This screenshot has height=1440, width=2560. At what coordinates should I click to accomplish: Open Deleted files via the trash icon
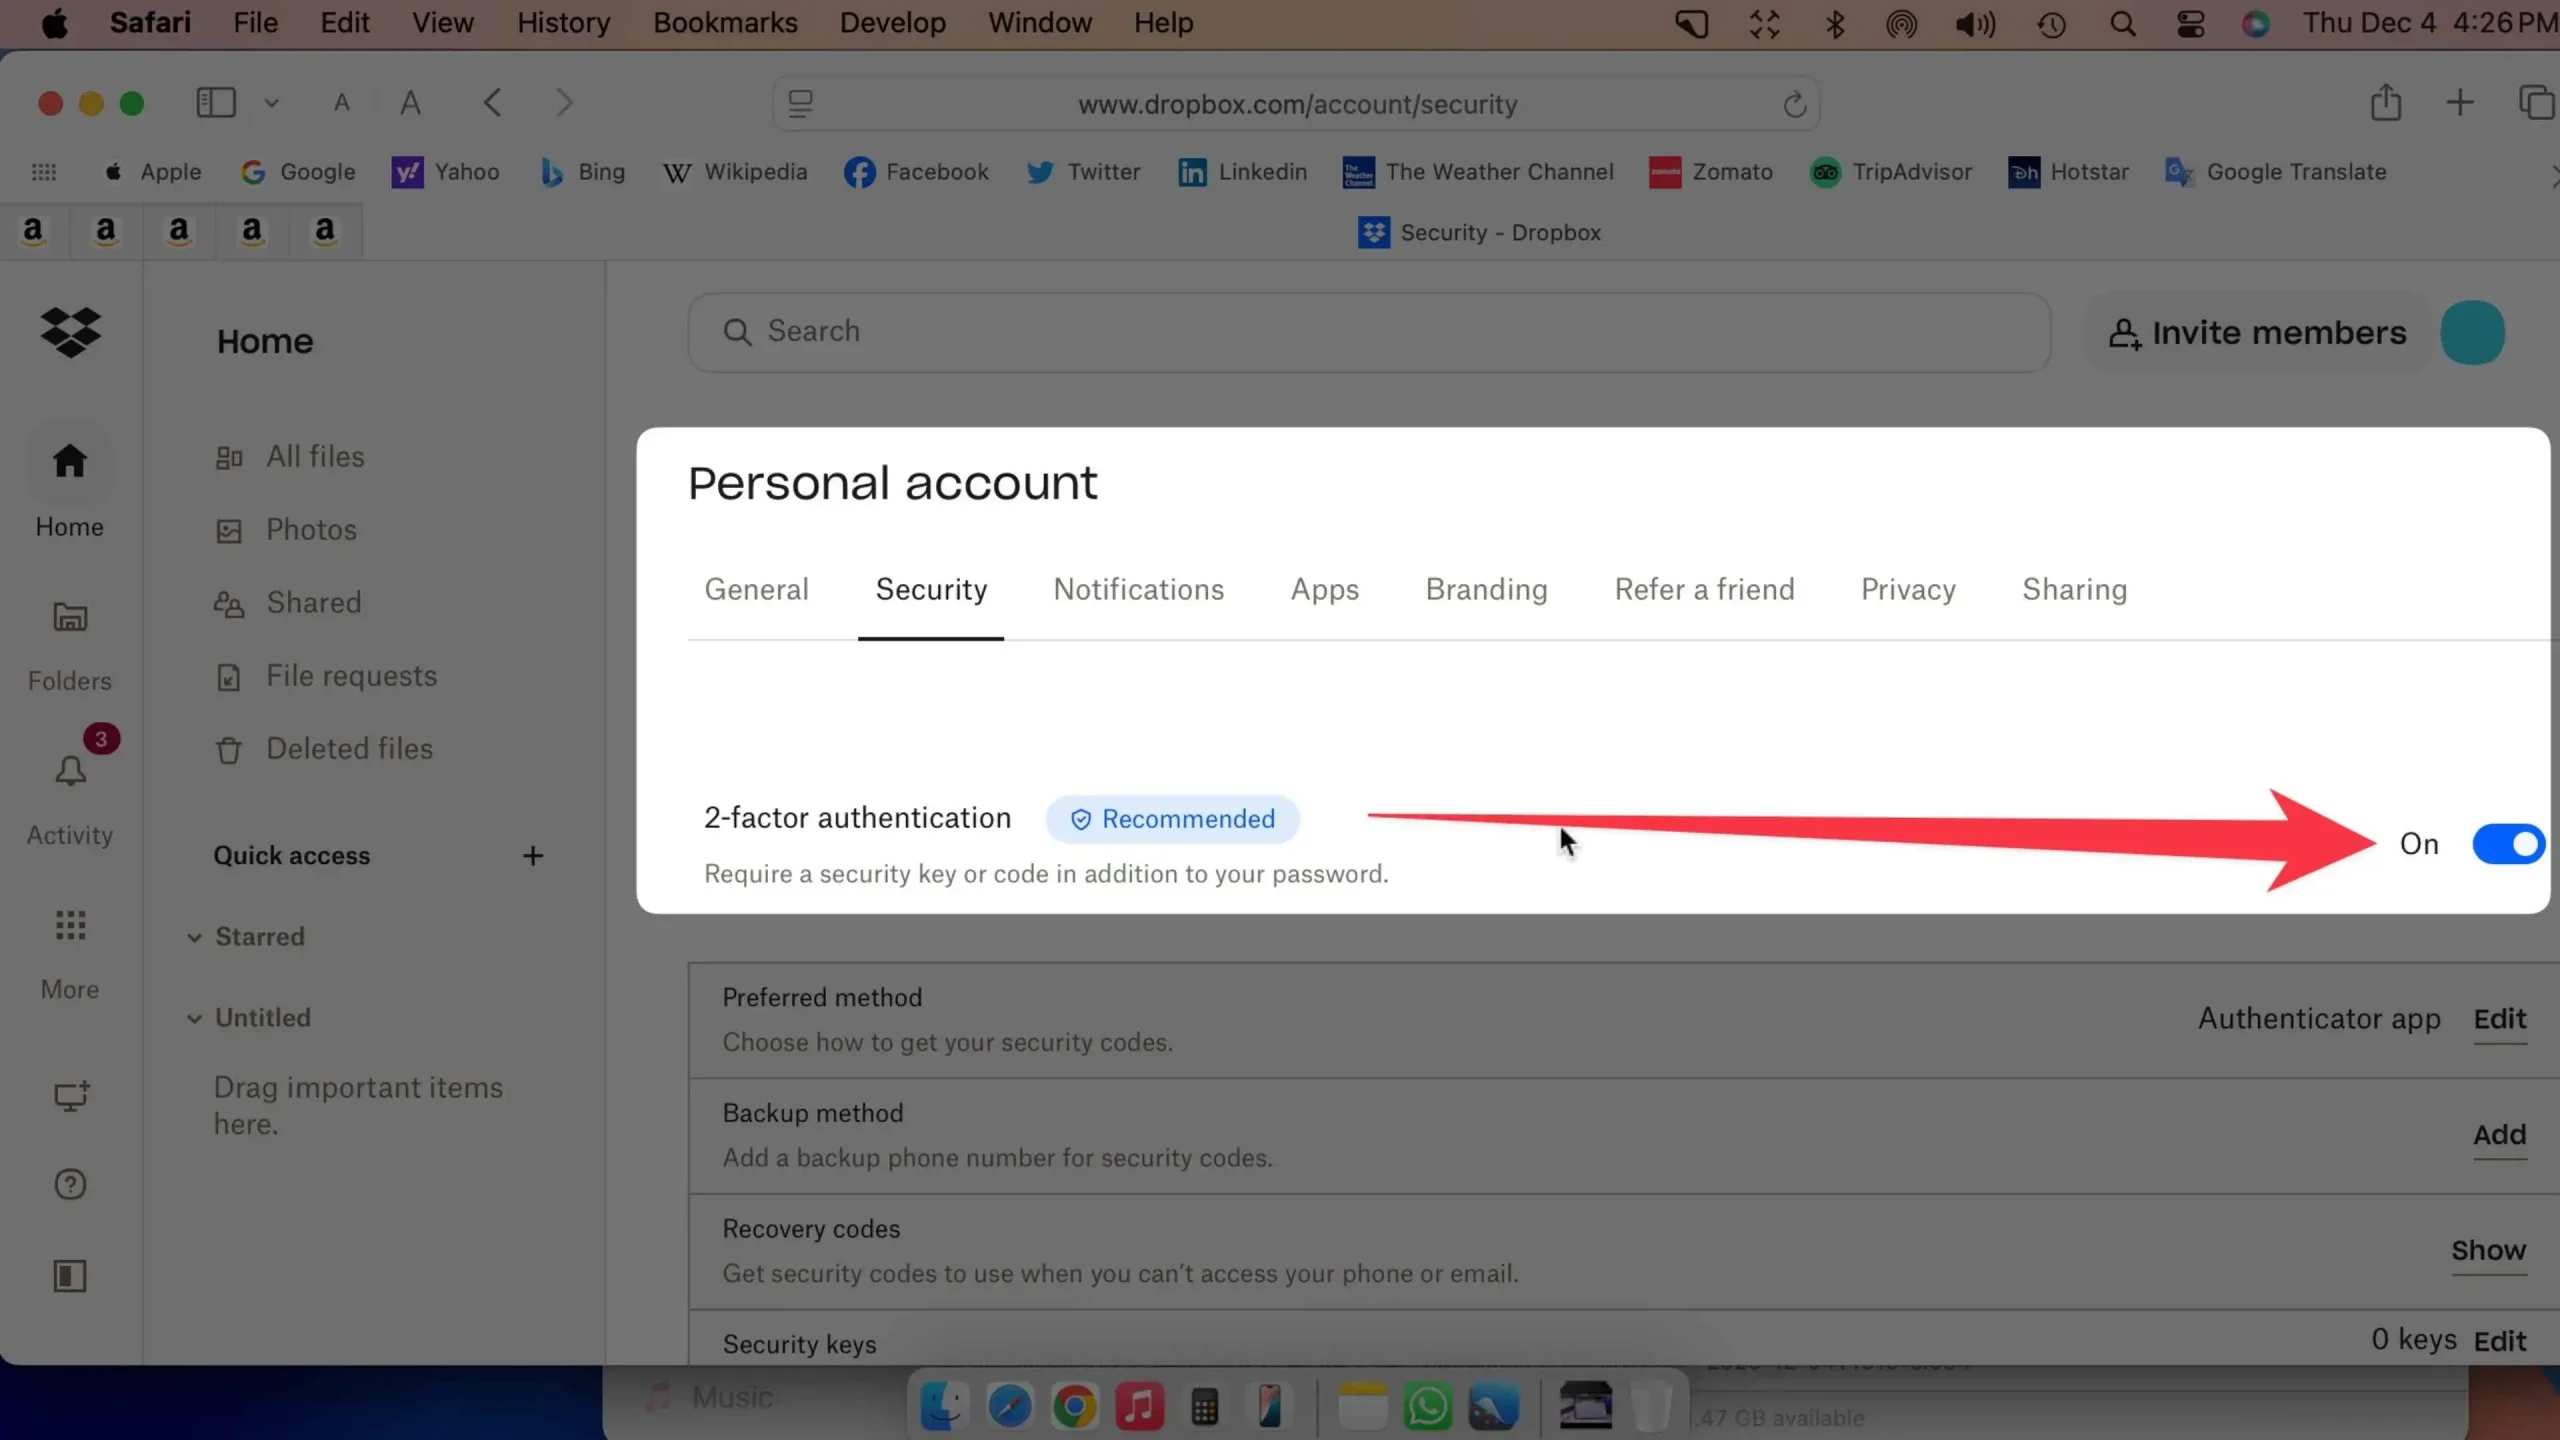pos(229,748)
